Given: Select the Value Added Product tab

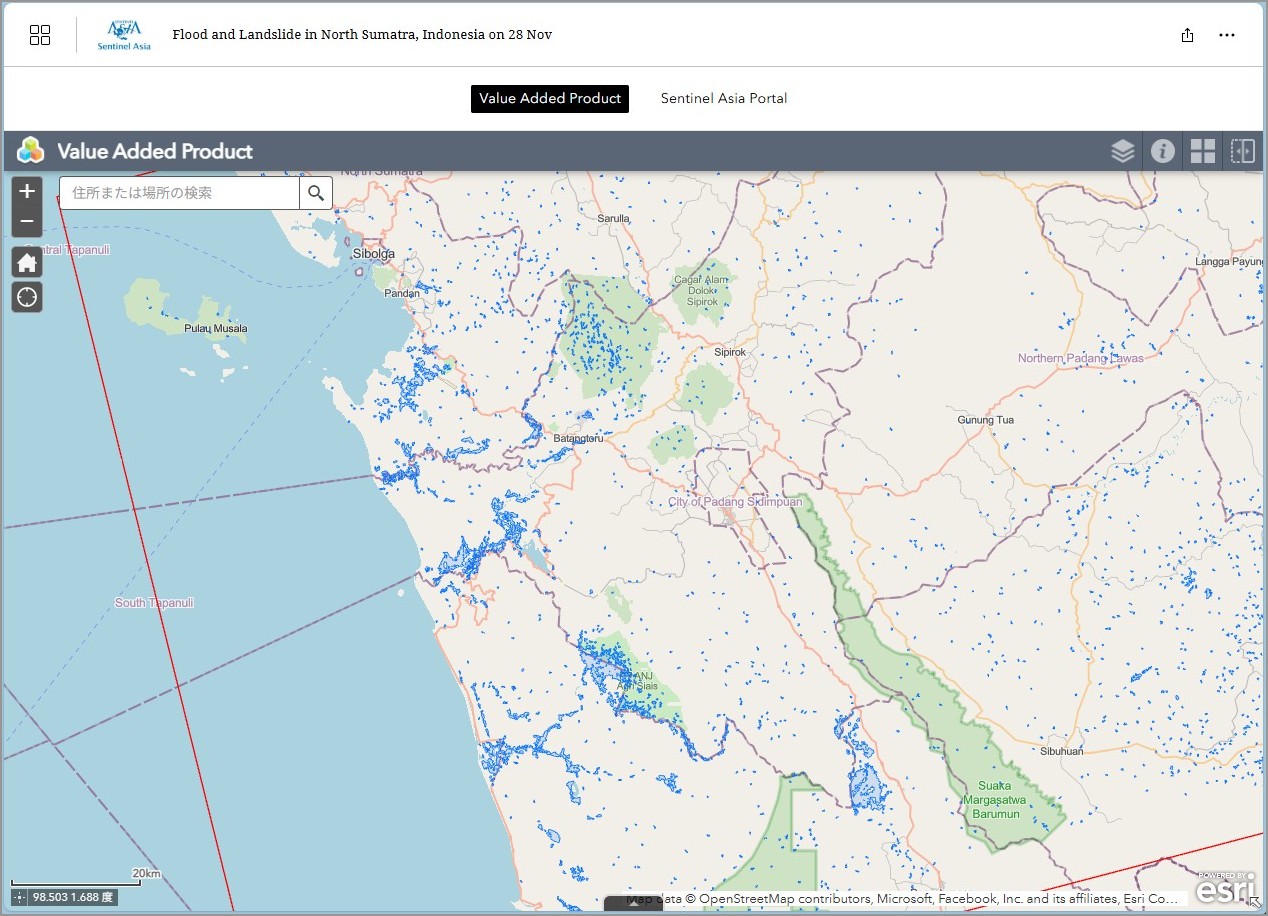Looking at the screenshot, I should pyautogui.click(x=550, y=98).
